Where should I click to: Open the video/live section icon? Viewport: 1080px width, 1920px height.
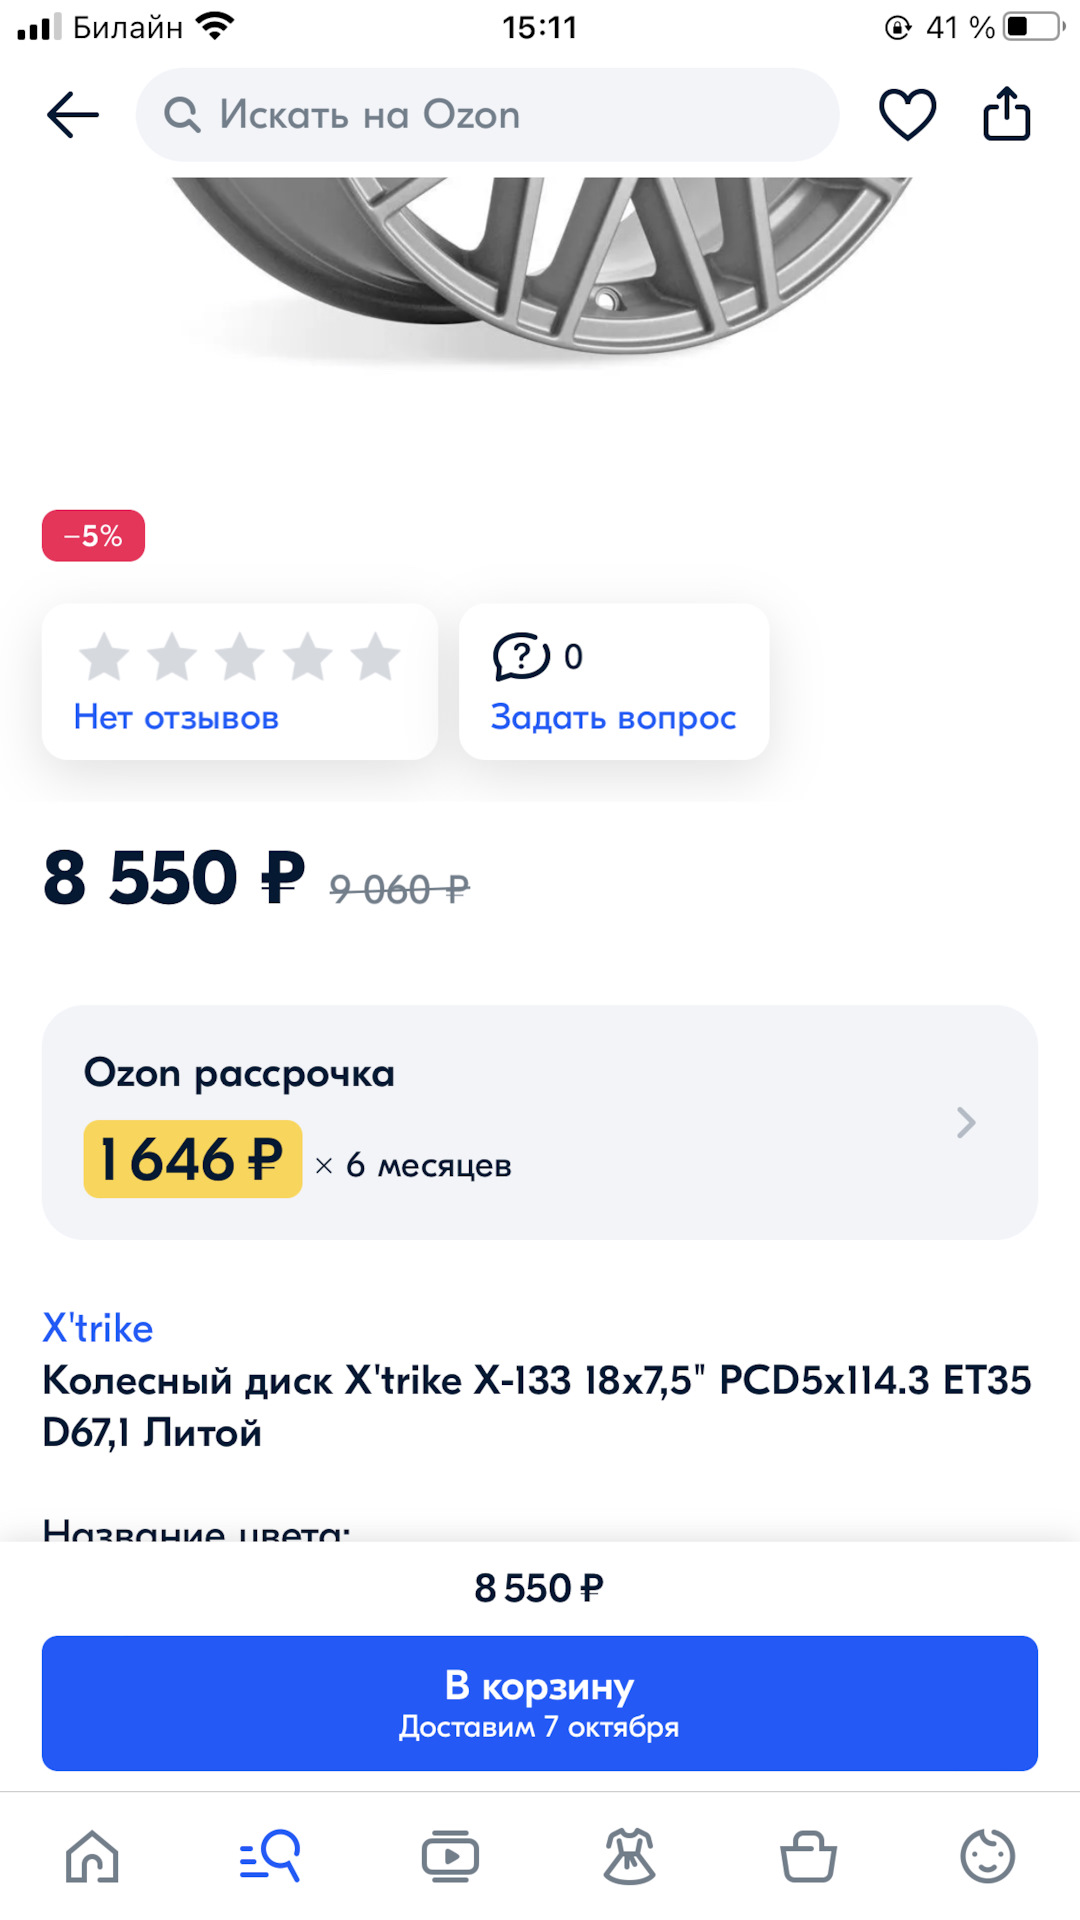(x=450, y=1857)
